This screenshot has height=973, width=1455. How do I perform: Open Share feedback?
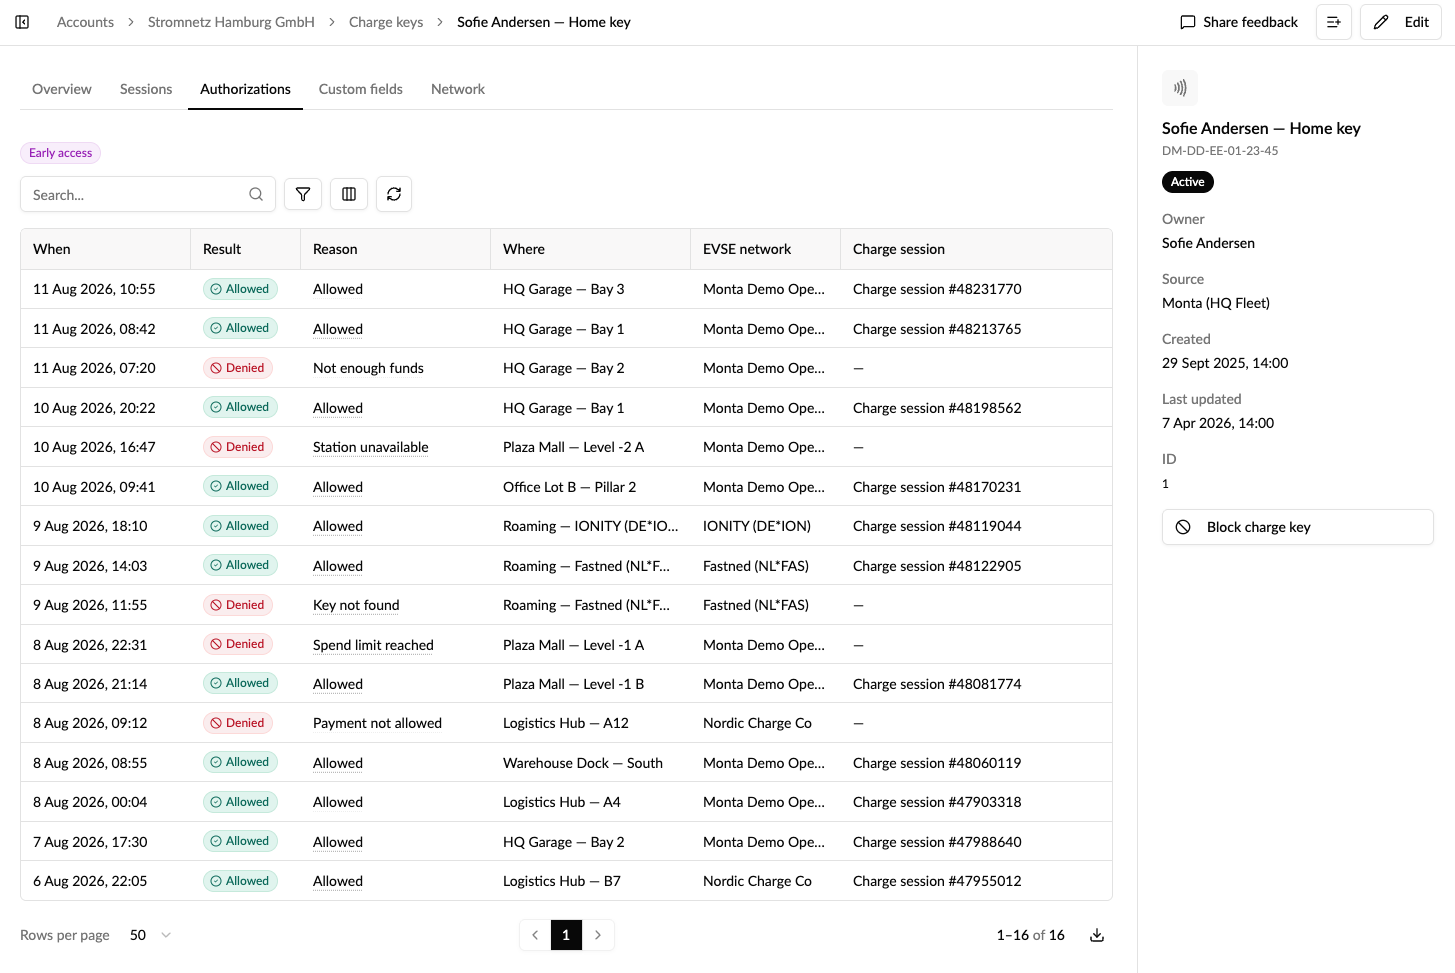coord(1239,22)
